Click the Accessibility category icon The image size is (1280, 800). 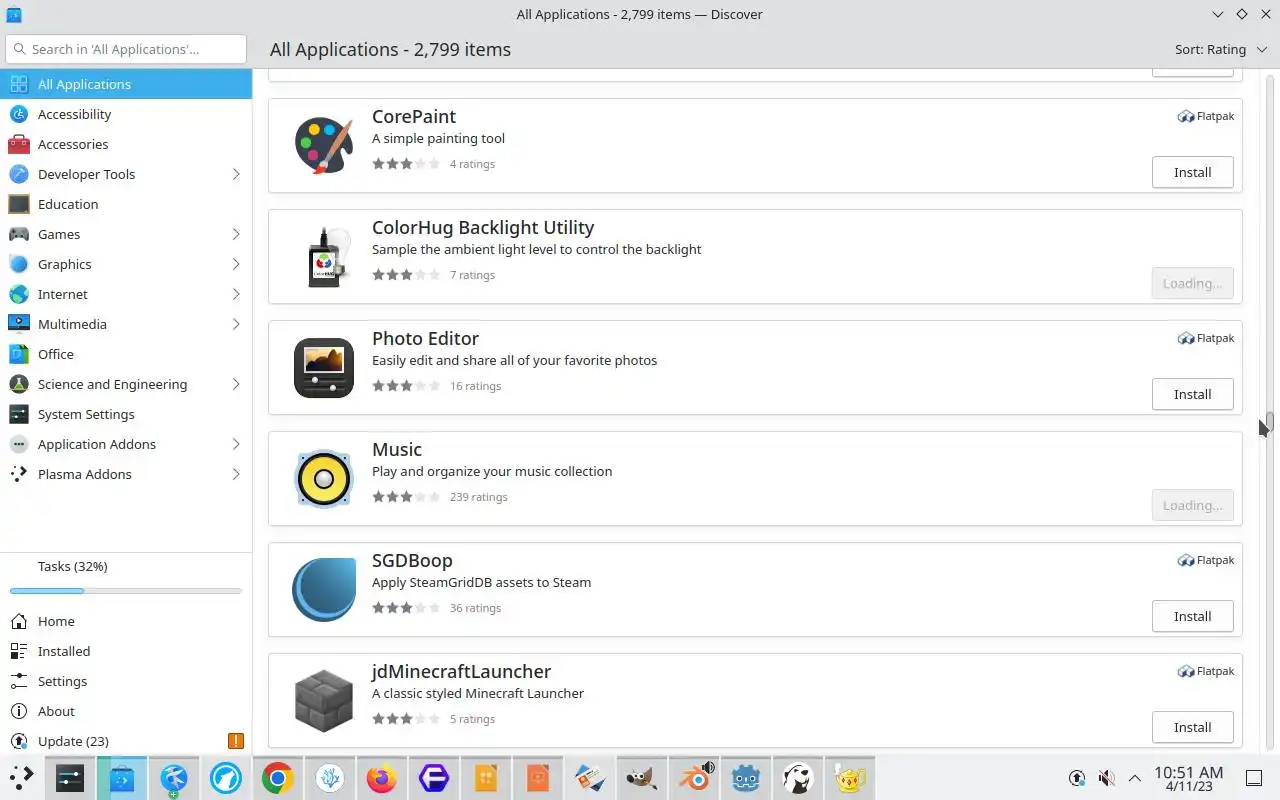pyautogui.click(x=18, y=114)
